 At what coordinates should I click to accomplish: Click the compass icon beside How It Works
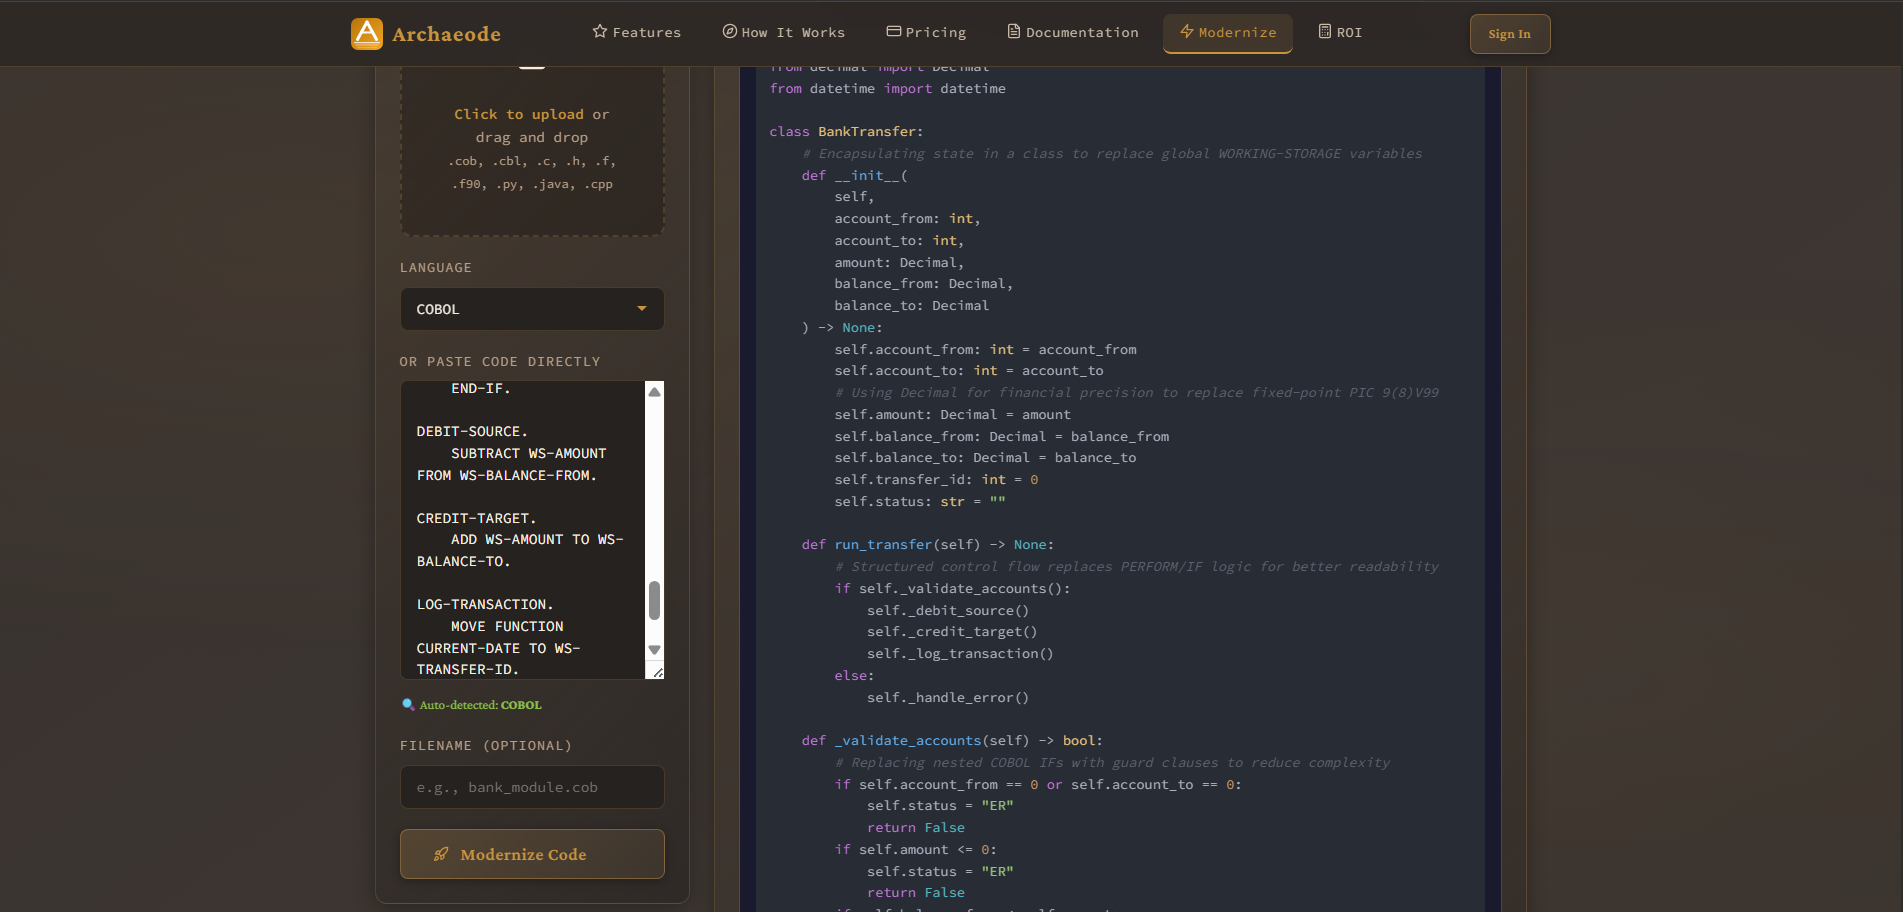coord(730,31)
